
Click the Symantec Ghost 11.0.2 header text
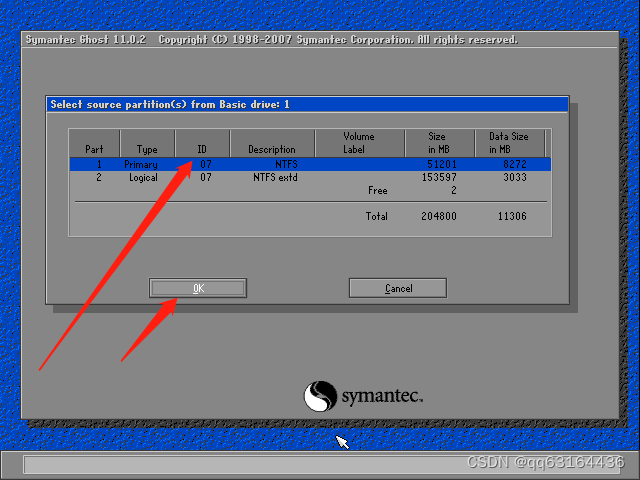(86, 40)
